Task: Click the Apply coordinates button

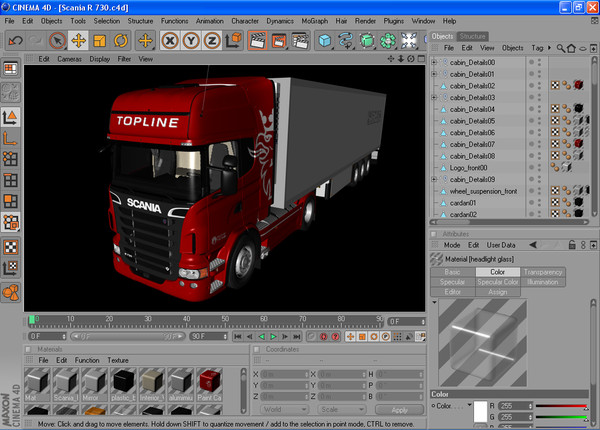Action: point(399,410)
